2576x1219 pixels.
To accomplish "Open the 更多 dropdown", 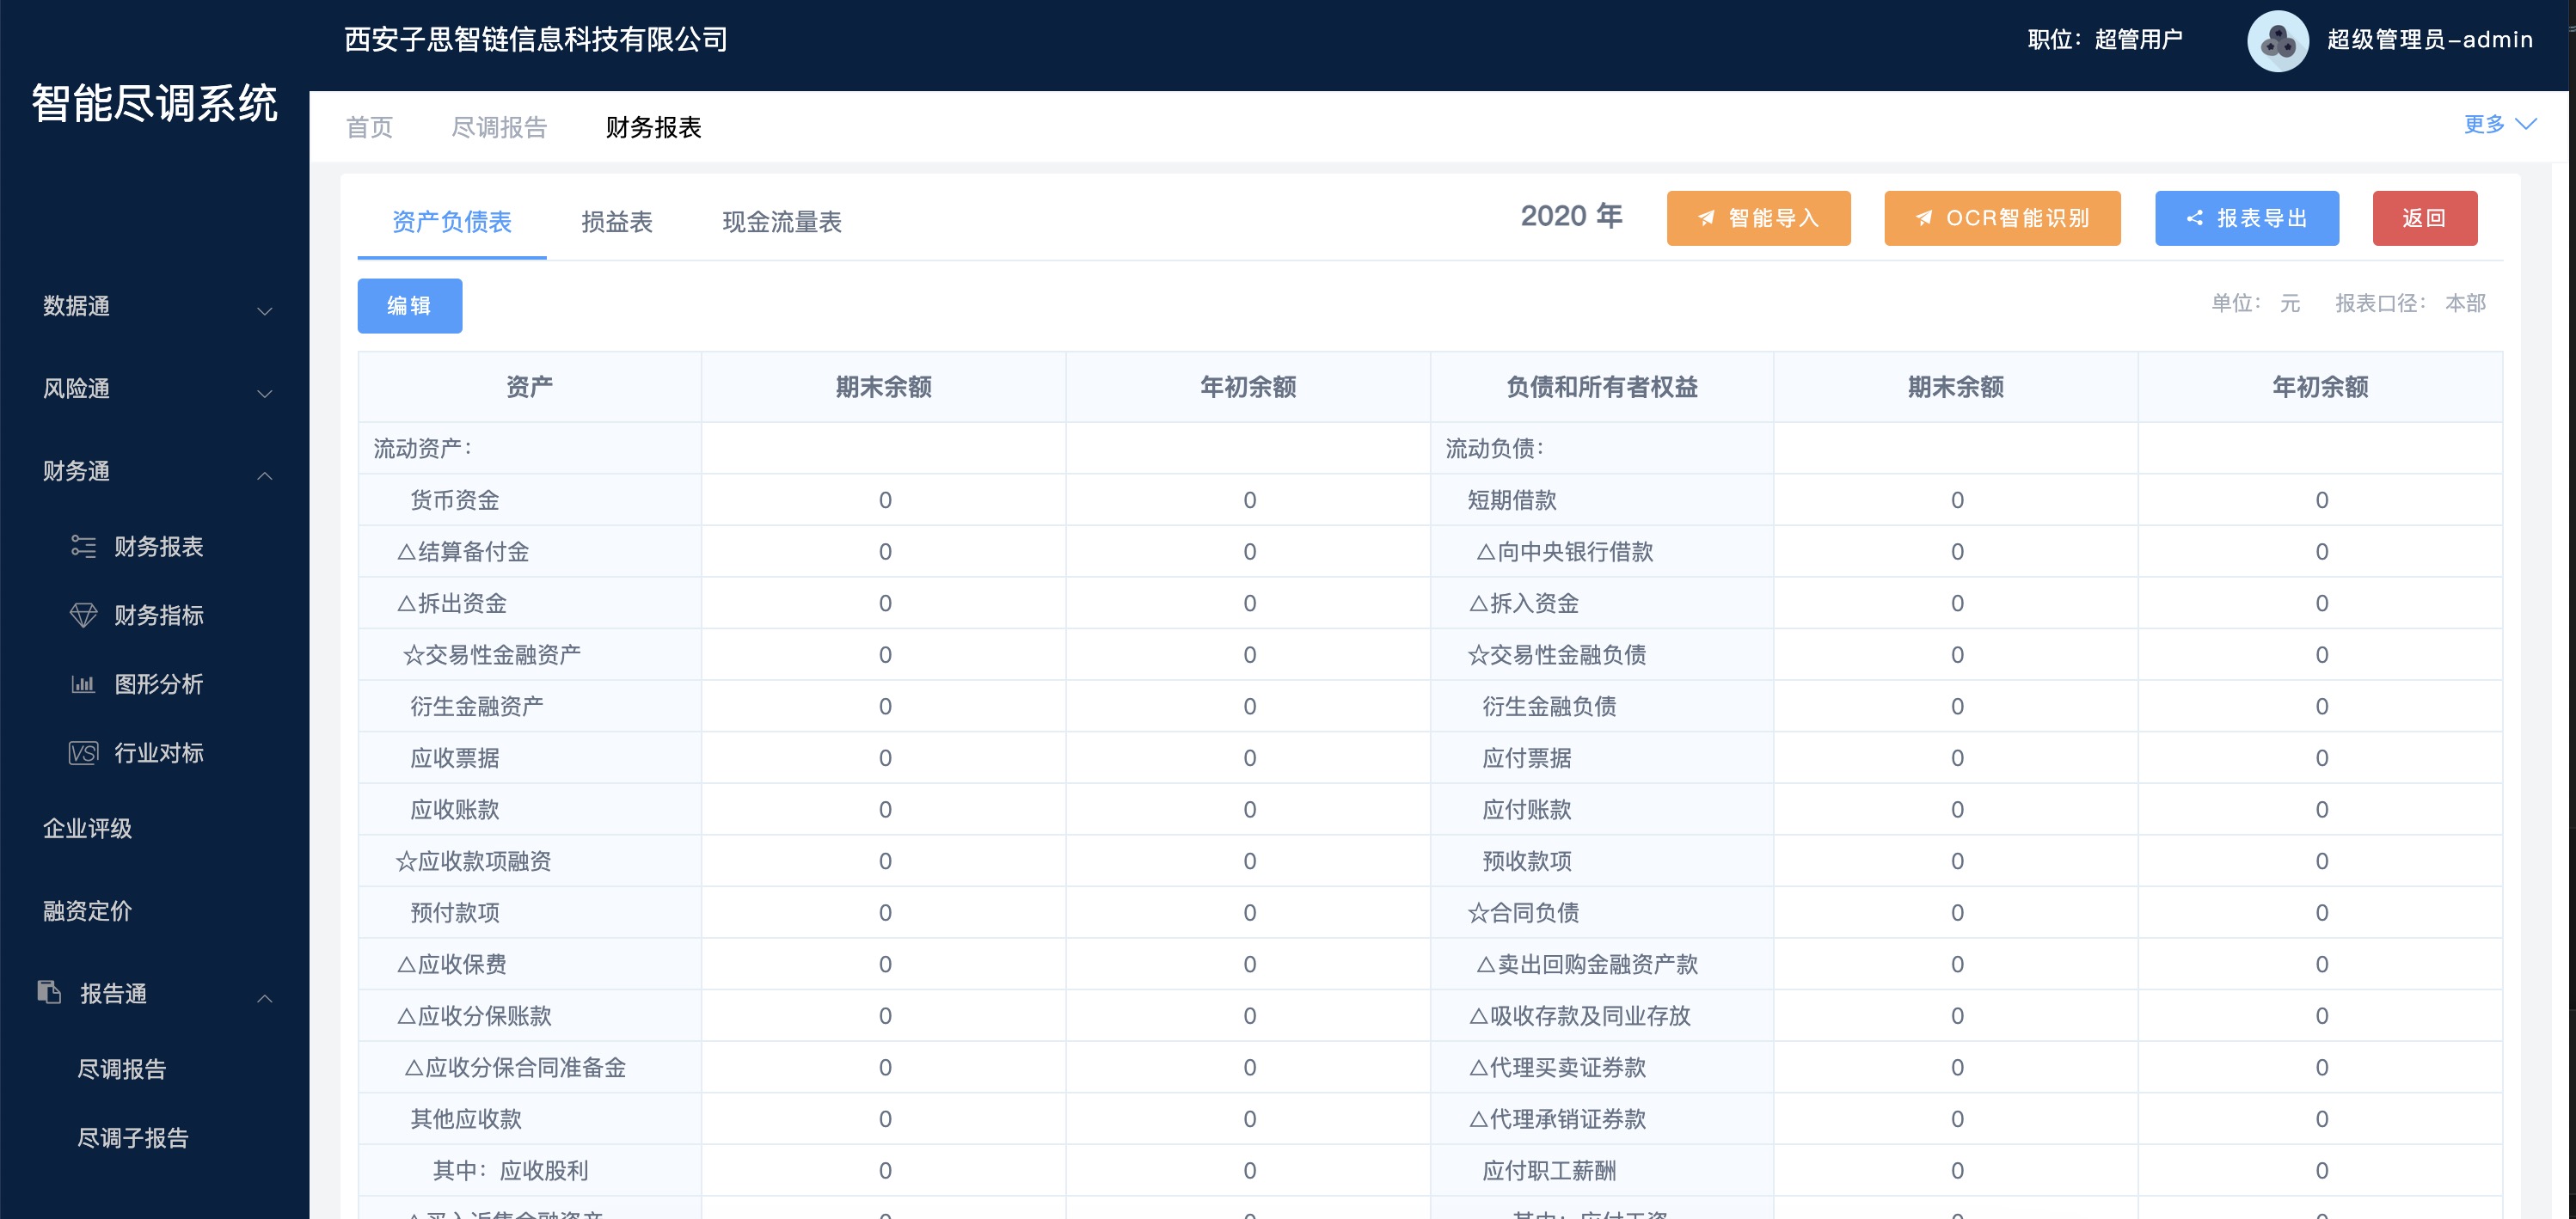I will point(2499,124).
